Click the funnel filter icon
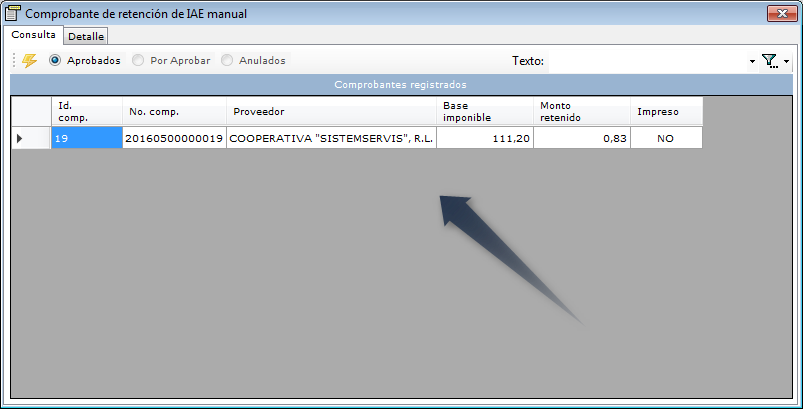The width and height of the screenshot is (803, 409). coord(769,61)
